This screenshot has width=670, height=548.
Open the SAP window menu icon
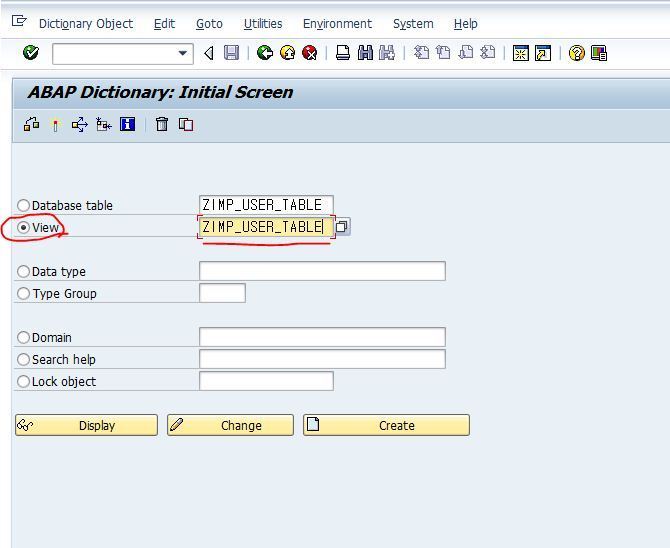[x=19, y=21]
